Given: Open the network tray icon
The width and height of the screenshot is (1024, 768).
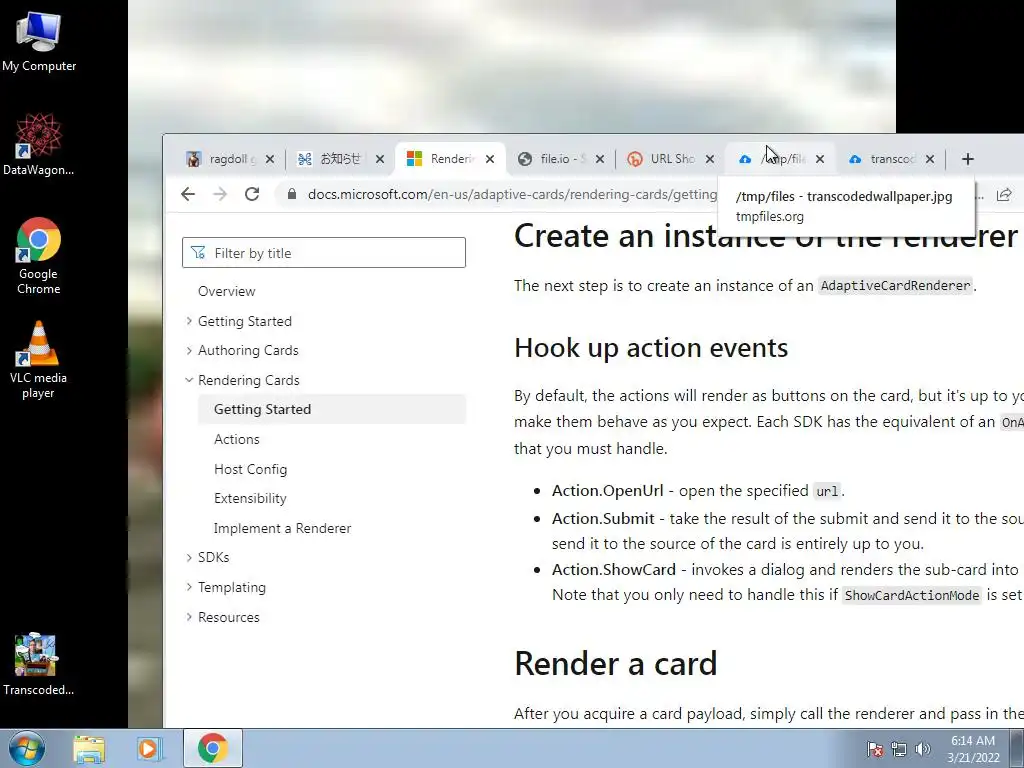Looking at the screenshot, I should (899, 749).
